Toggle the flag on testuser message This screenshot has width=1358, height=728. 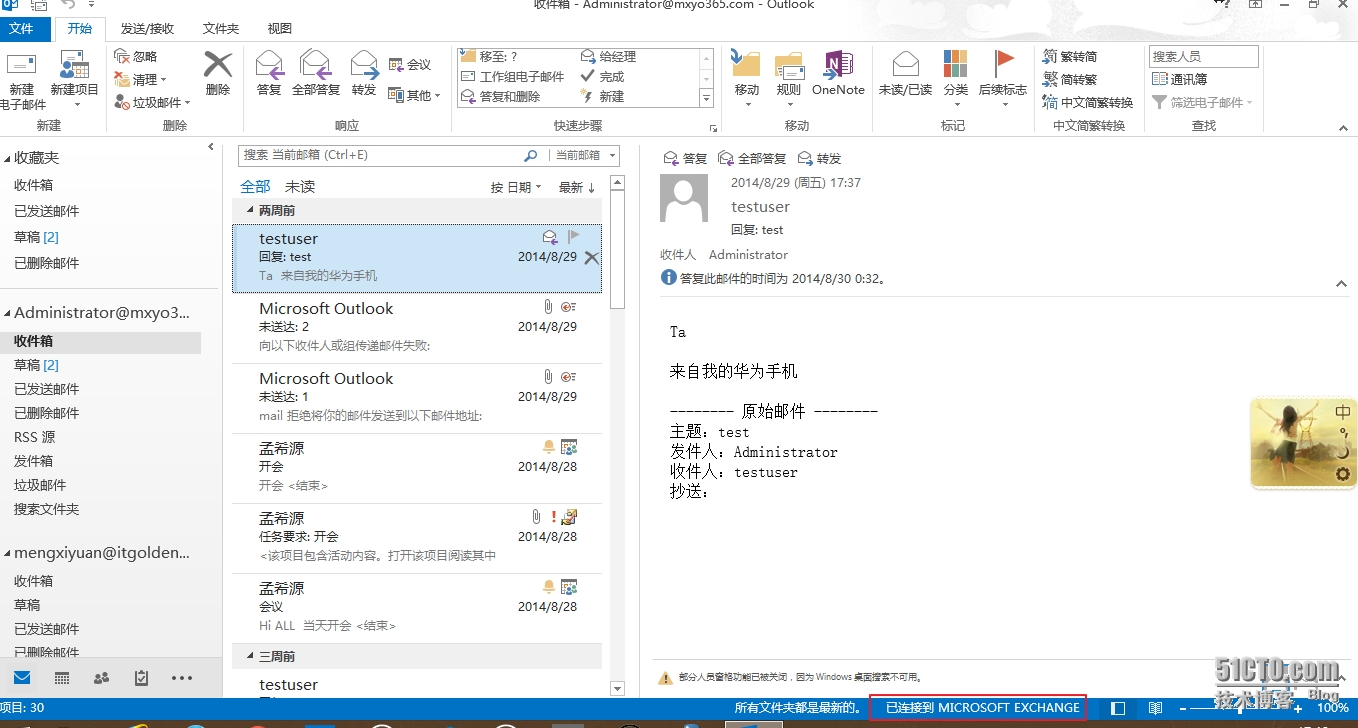573,237
